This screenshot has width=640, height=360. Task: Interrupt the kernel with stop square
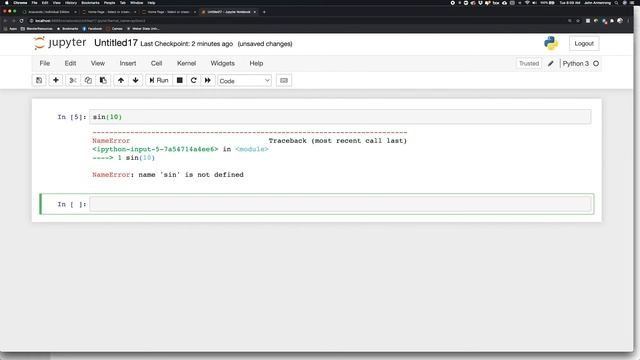(x=180, y=80)
